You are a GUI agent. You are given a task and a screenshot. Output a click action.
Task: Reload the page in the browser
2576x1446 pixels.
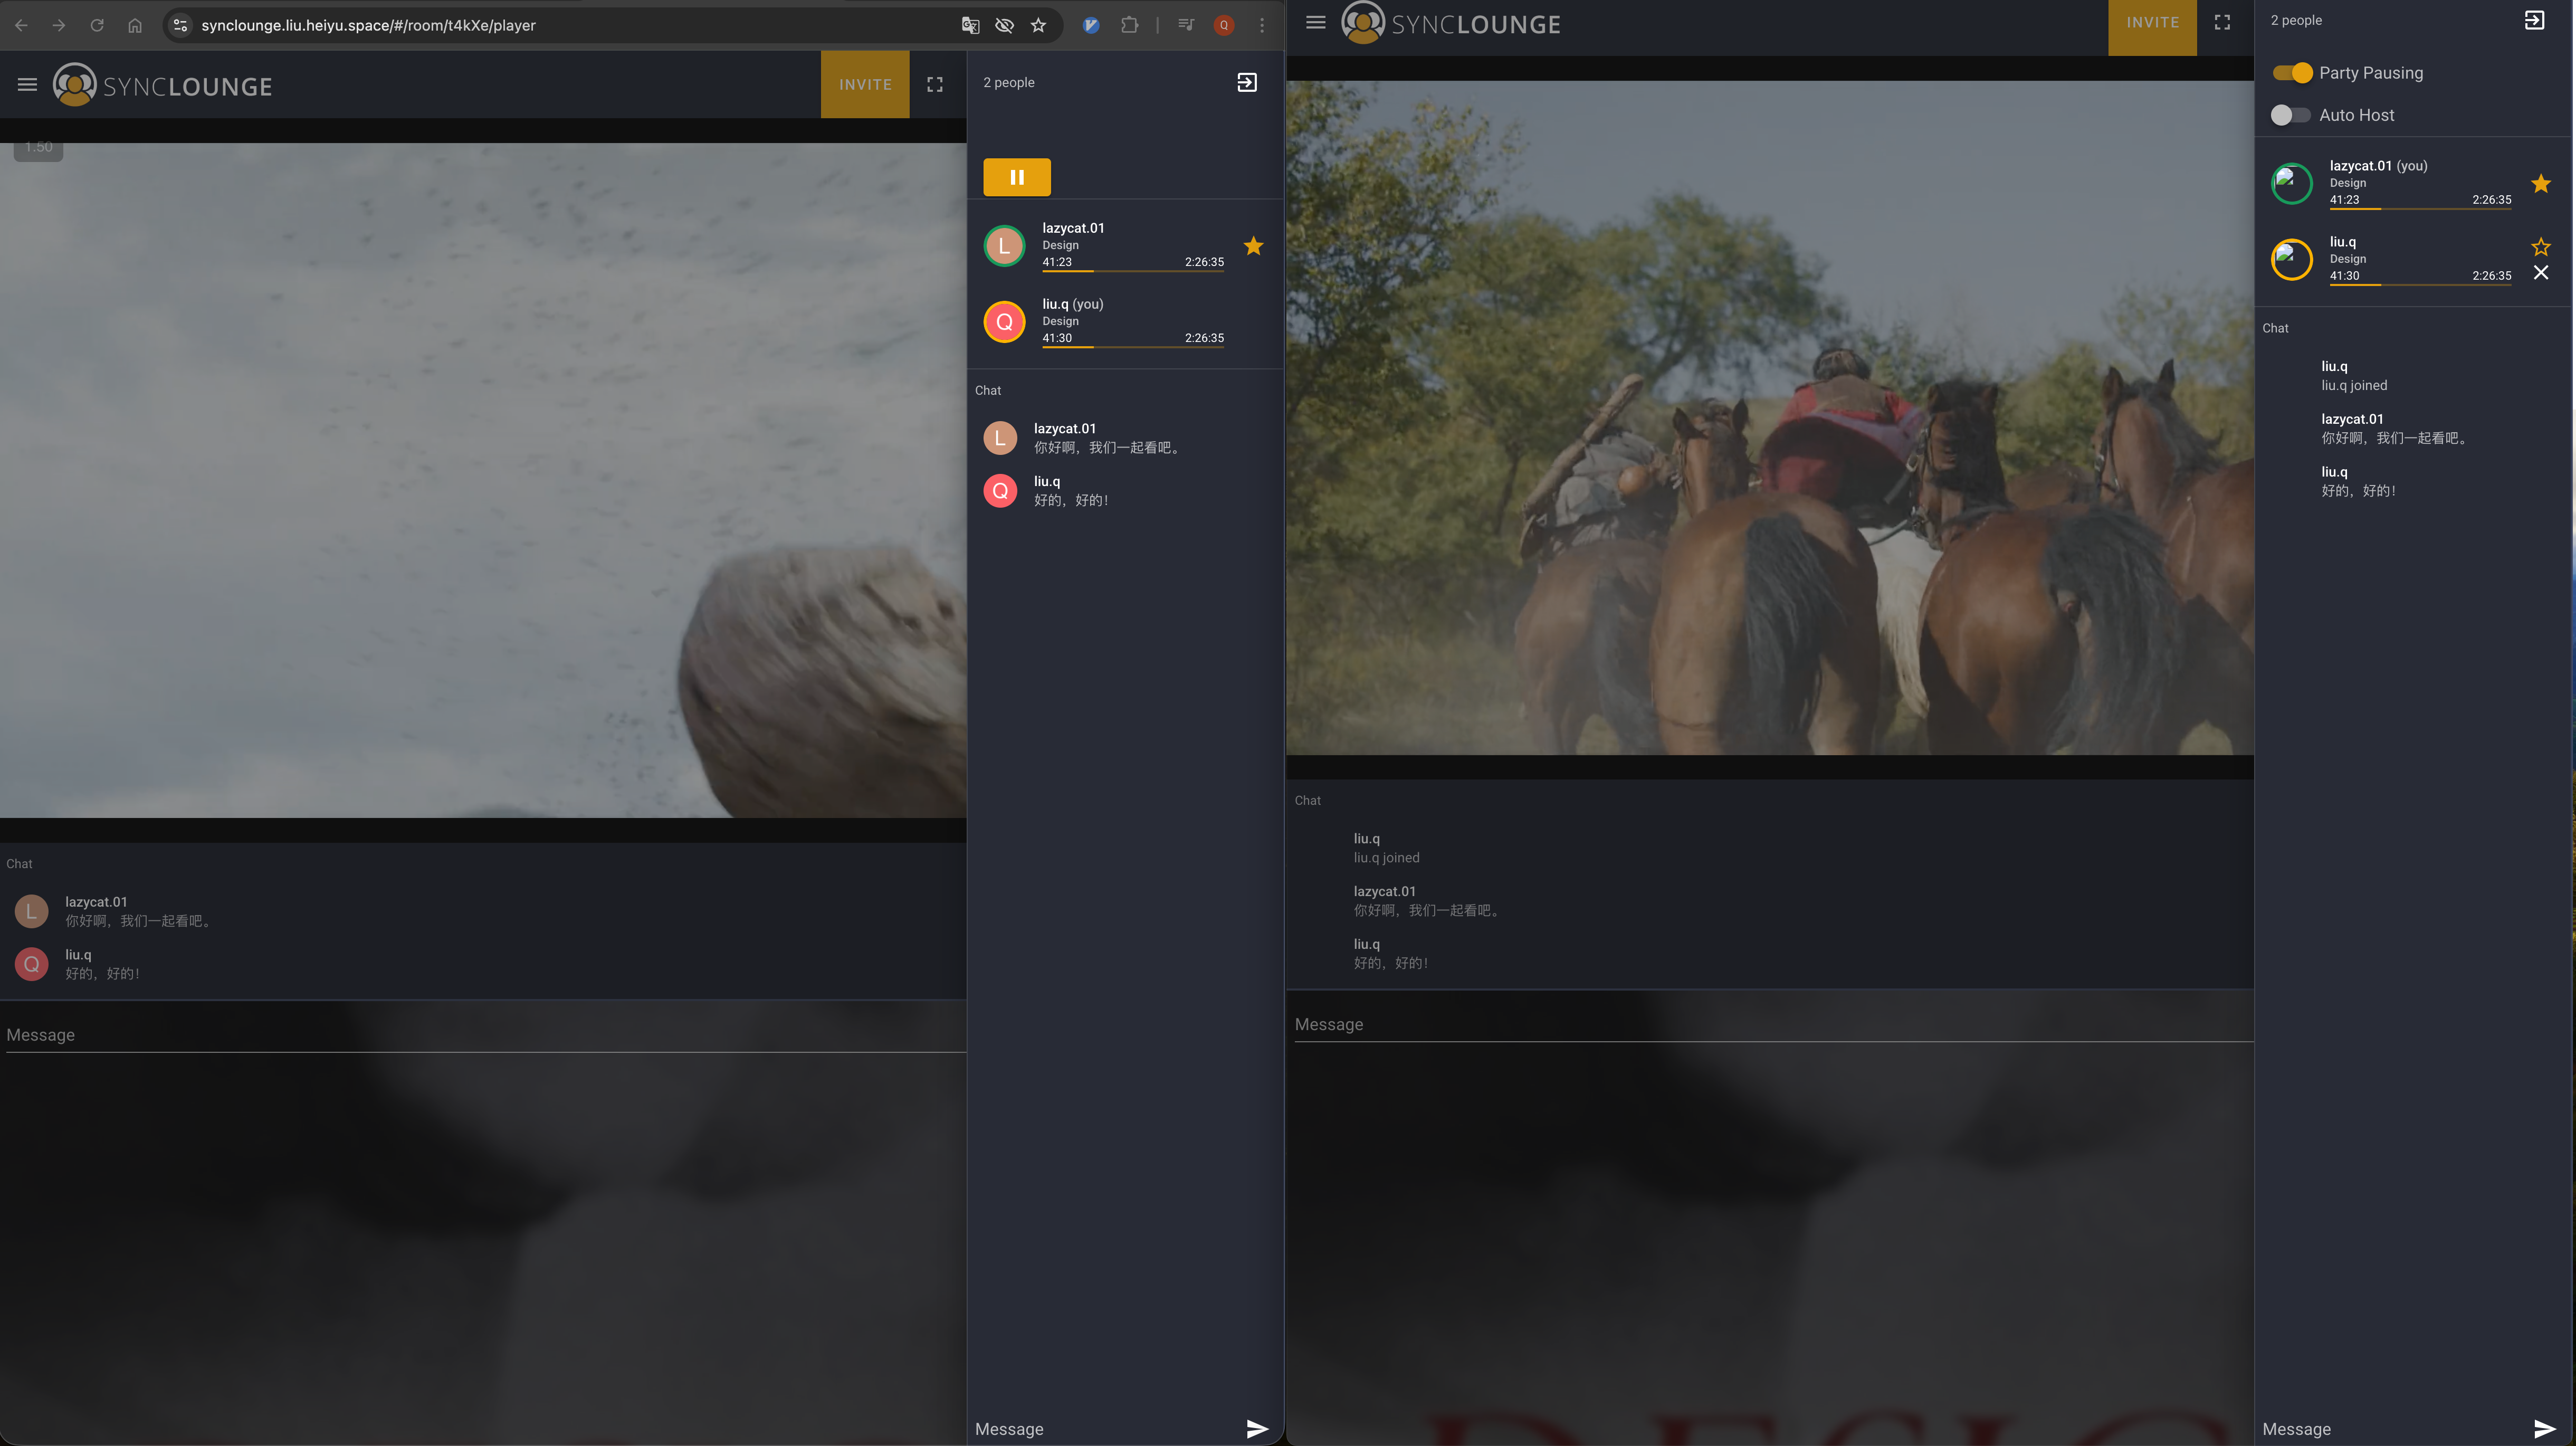pyautogui.click(x=97, y=25)
